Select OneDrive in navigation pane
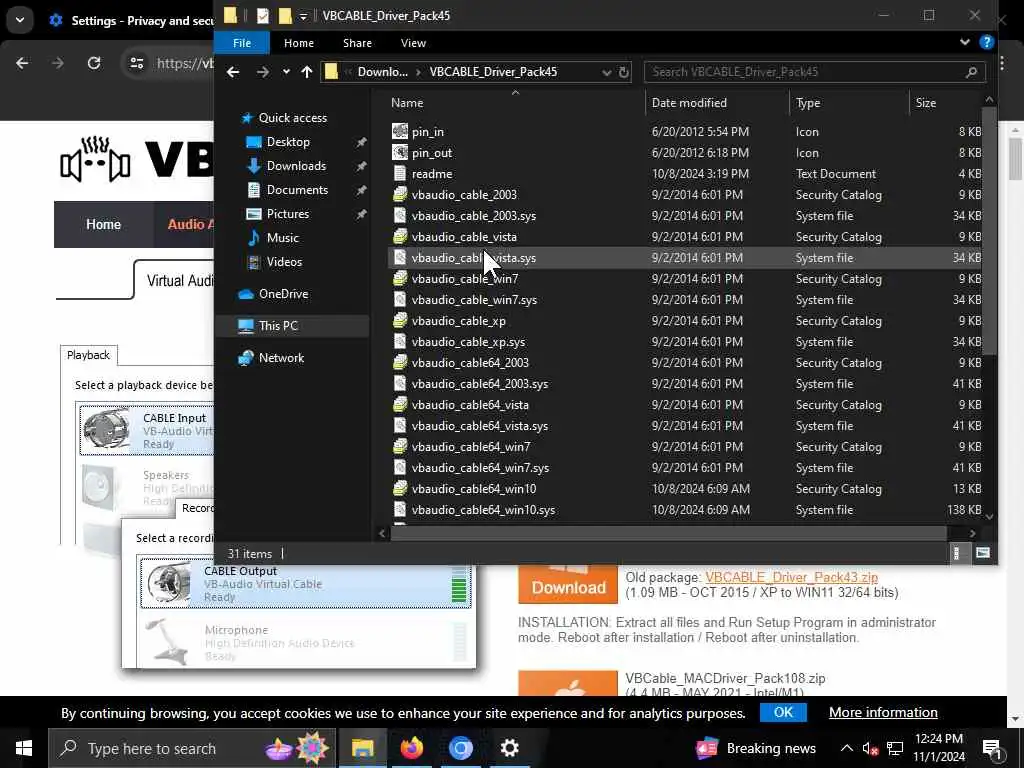The width and height of the screenshot is (1024, 768). tap(283, 294)
